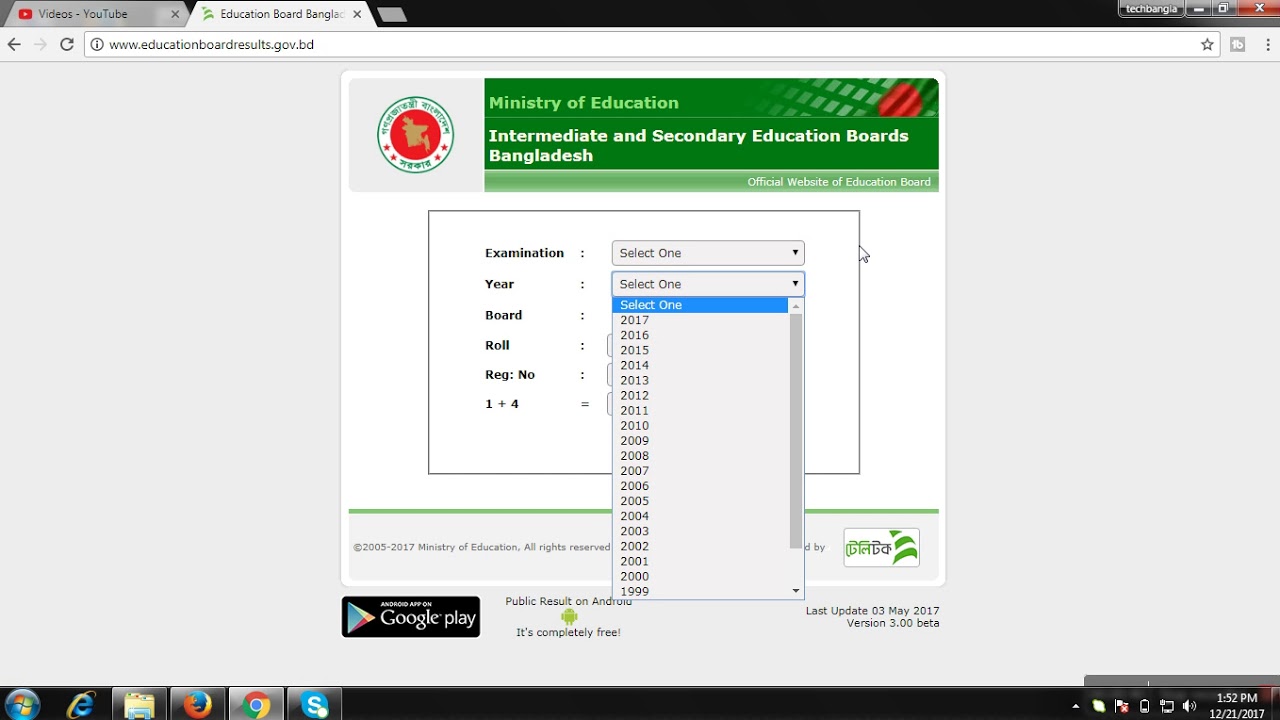This screenshot has width=1280, height=720.
Task: Click the green Android robot icon
Action: coord(569,617)
